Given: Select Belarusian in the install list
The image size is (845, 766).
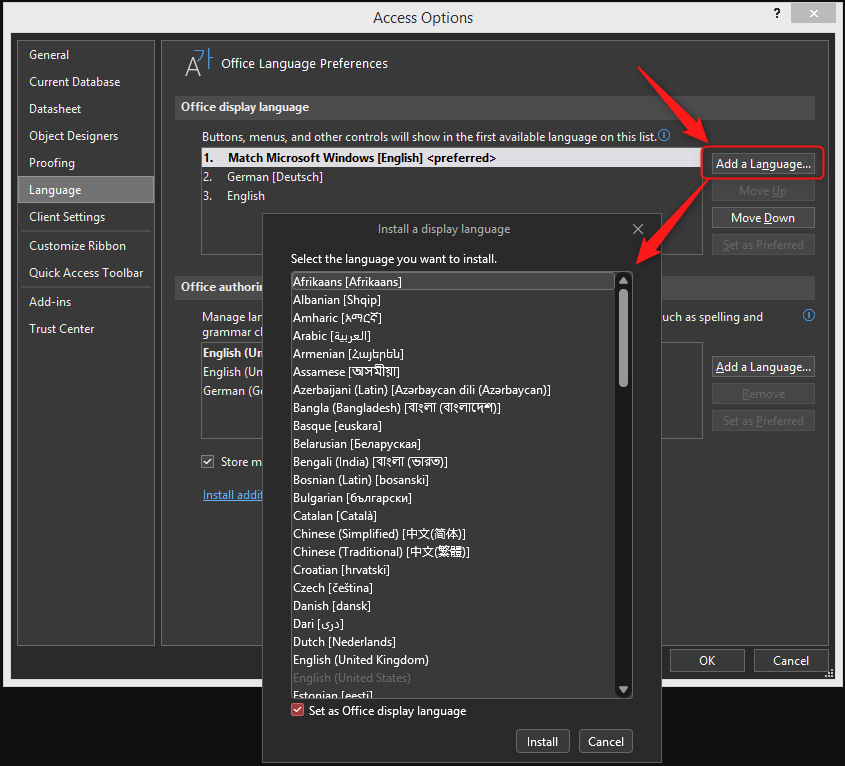Looking at the screenshot, I should (x=453, y=444).
